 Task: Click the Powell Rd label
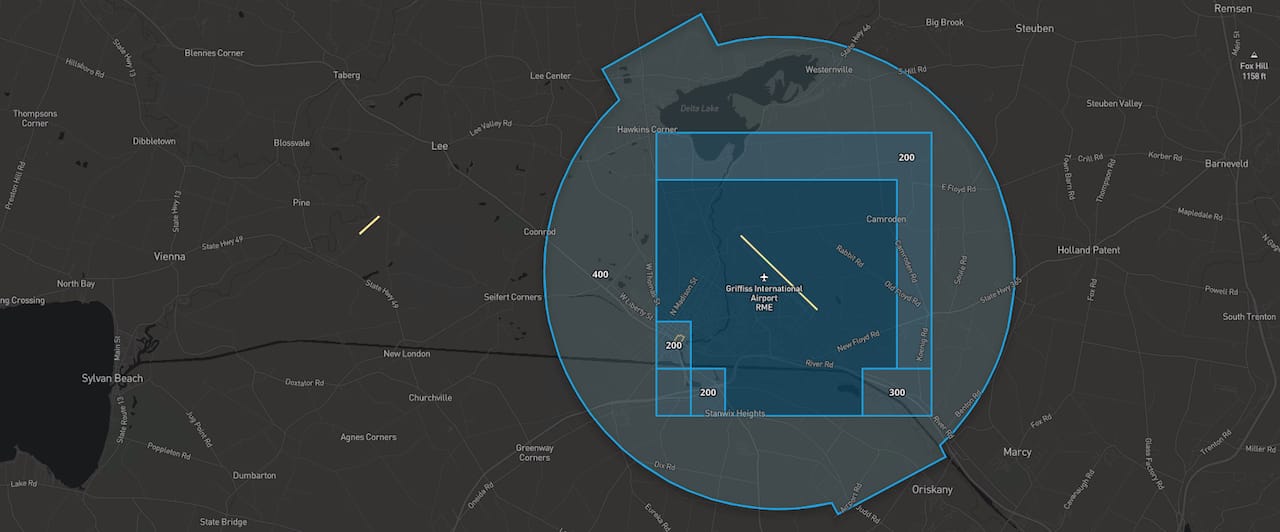1222,290
